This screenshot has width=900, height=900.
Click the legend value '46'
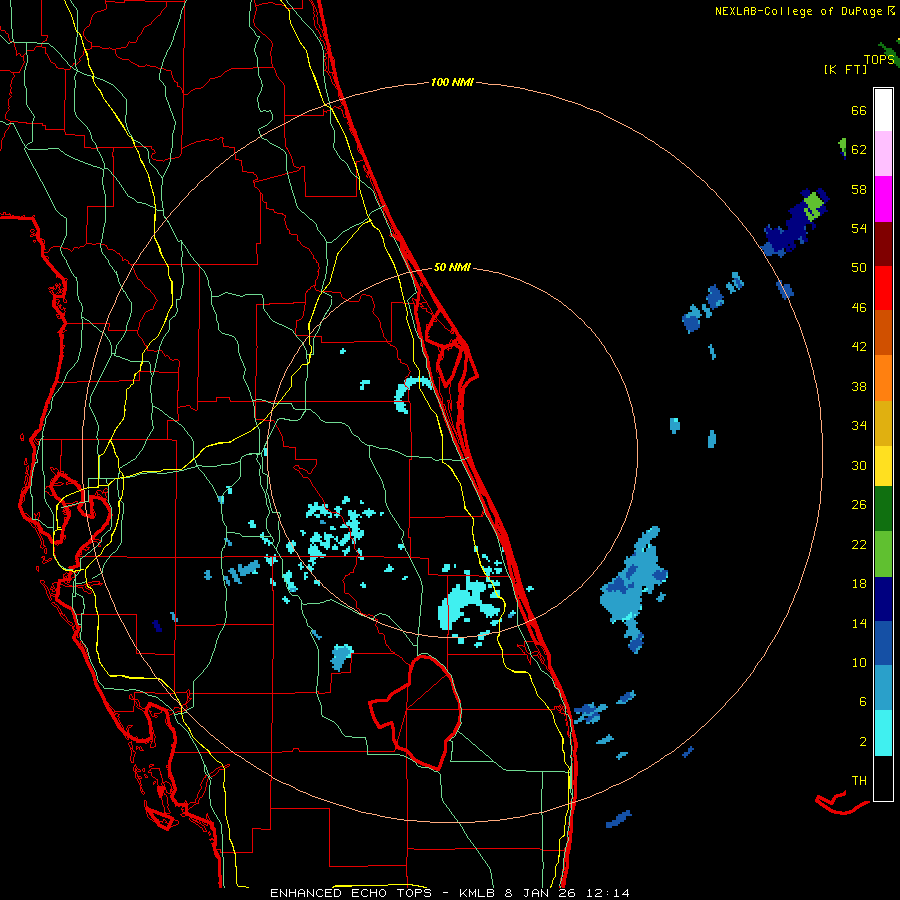(x=859, y=308)
